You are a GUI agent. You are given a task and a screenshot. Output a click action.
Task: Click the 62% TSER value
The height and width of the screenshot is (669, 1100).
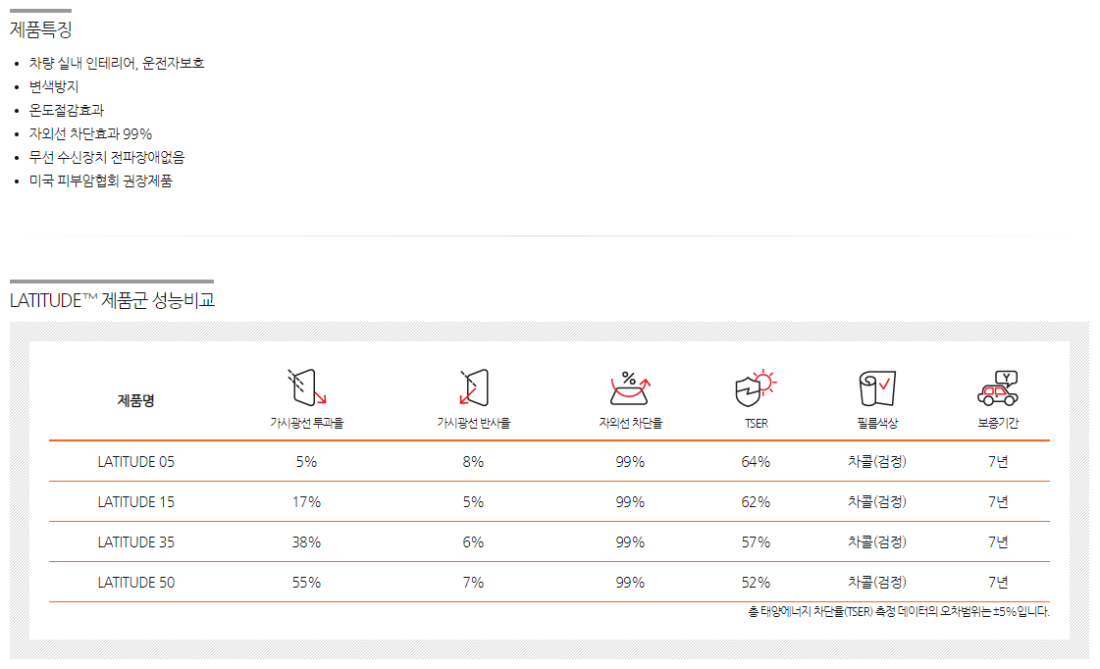[756, 502]
